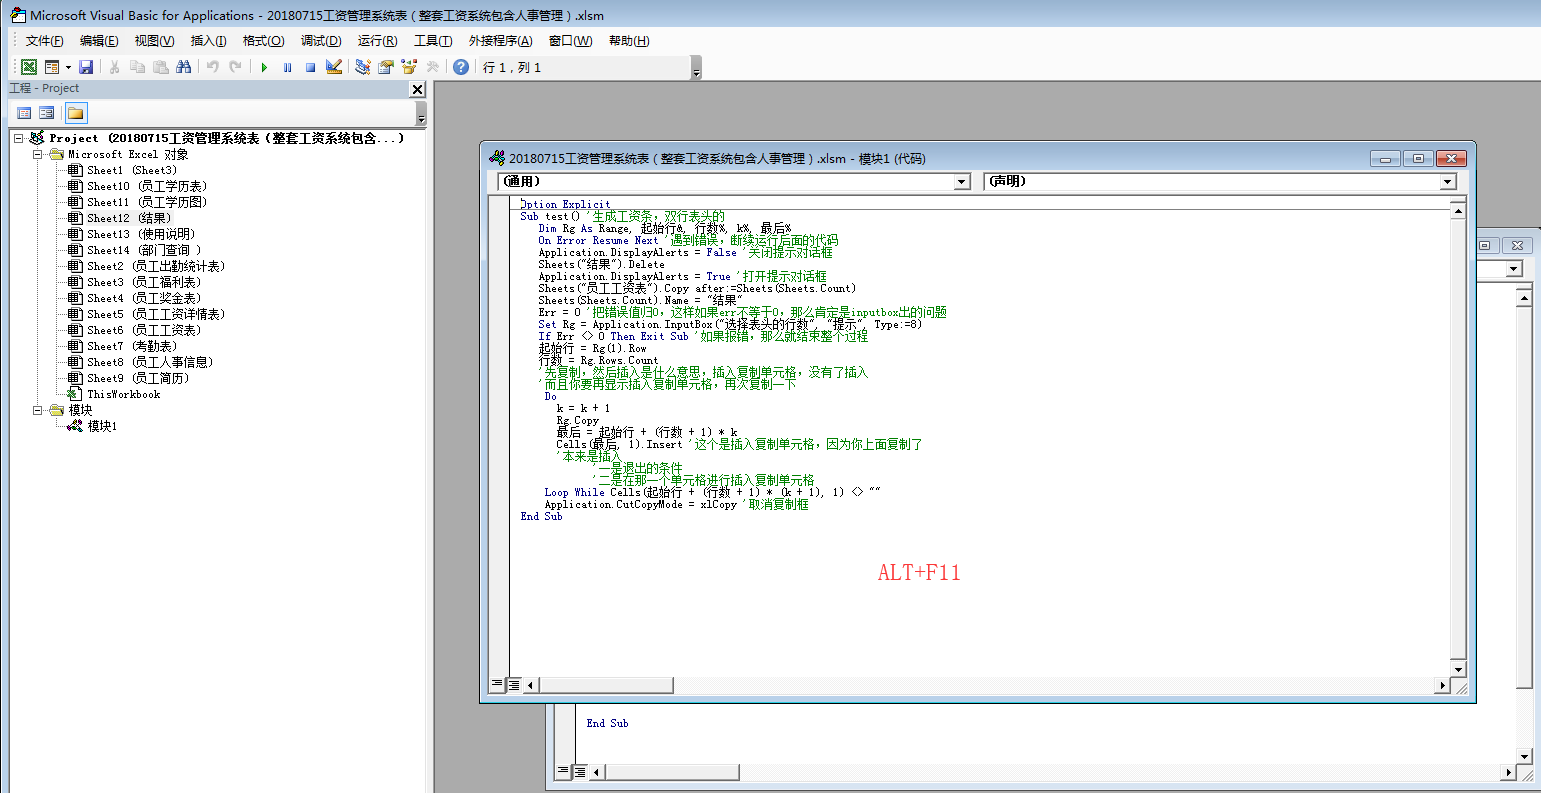
Task: Open VBA Help question mark icon
Action: pos(461,67)
